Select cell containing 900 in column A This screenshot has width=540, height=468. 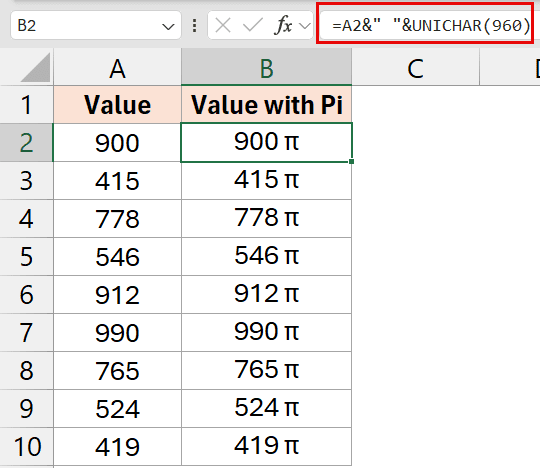(117, 143)
